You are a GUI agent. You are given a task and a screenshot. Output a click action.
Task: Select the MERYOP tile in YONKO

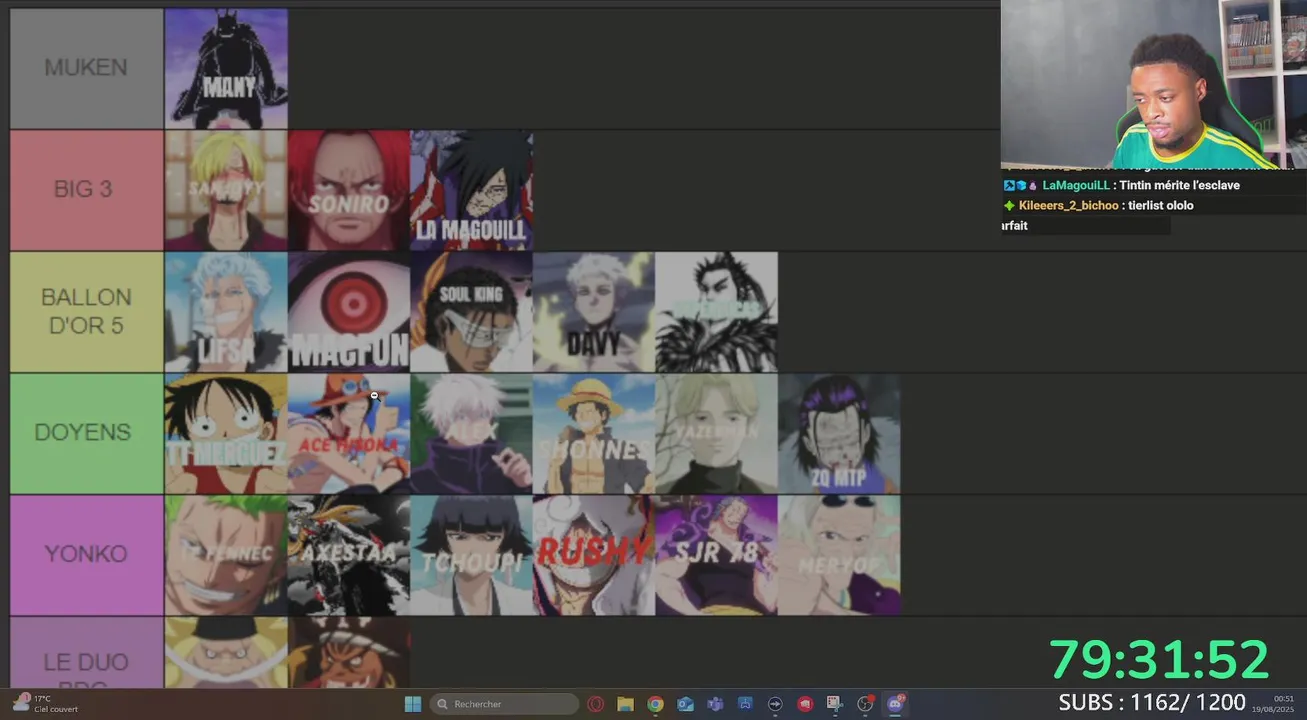tap(839, 555)
